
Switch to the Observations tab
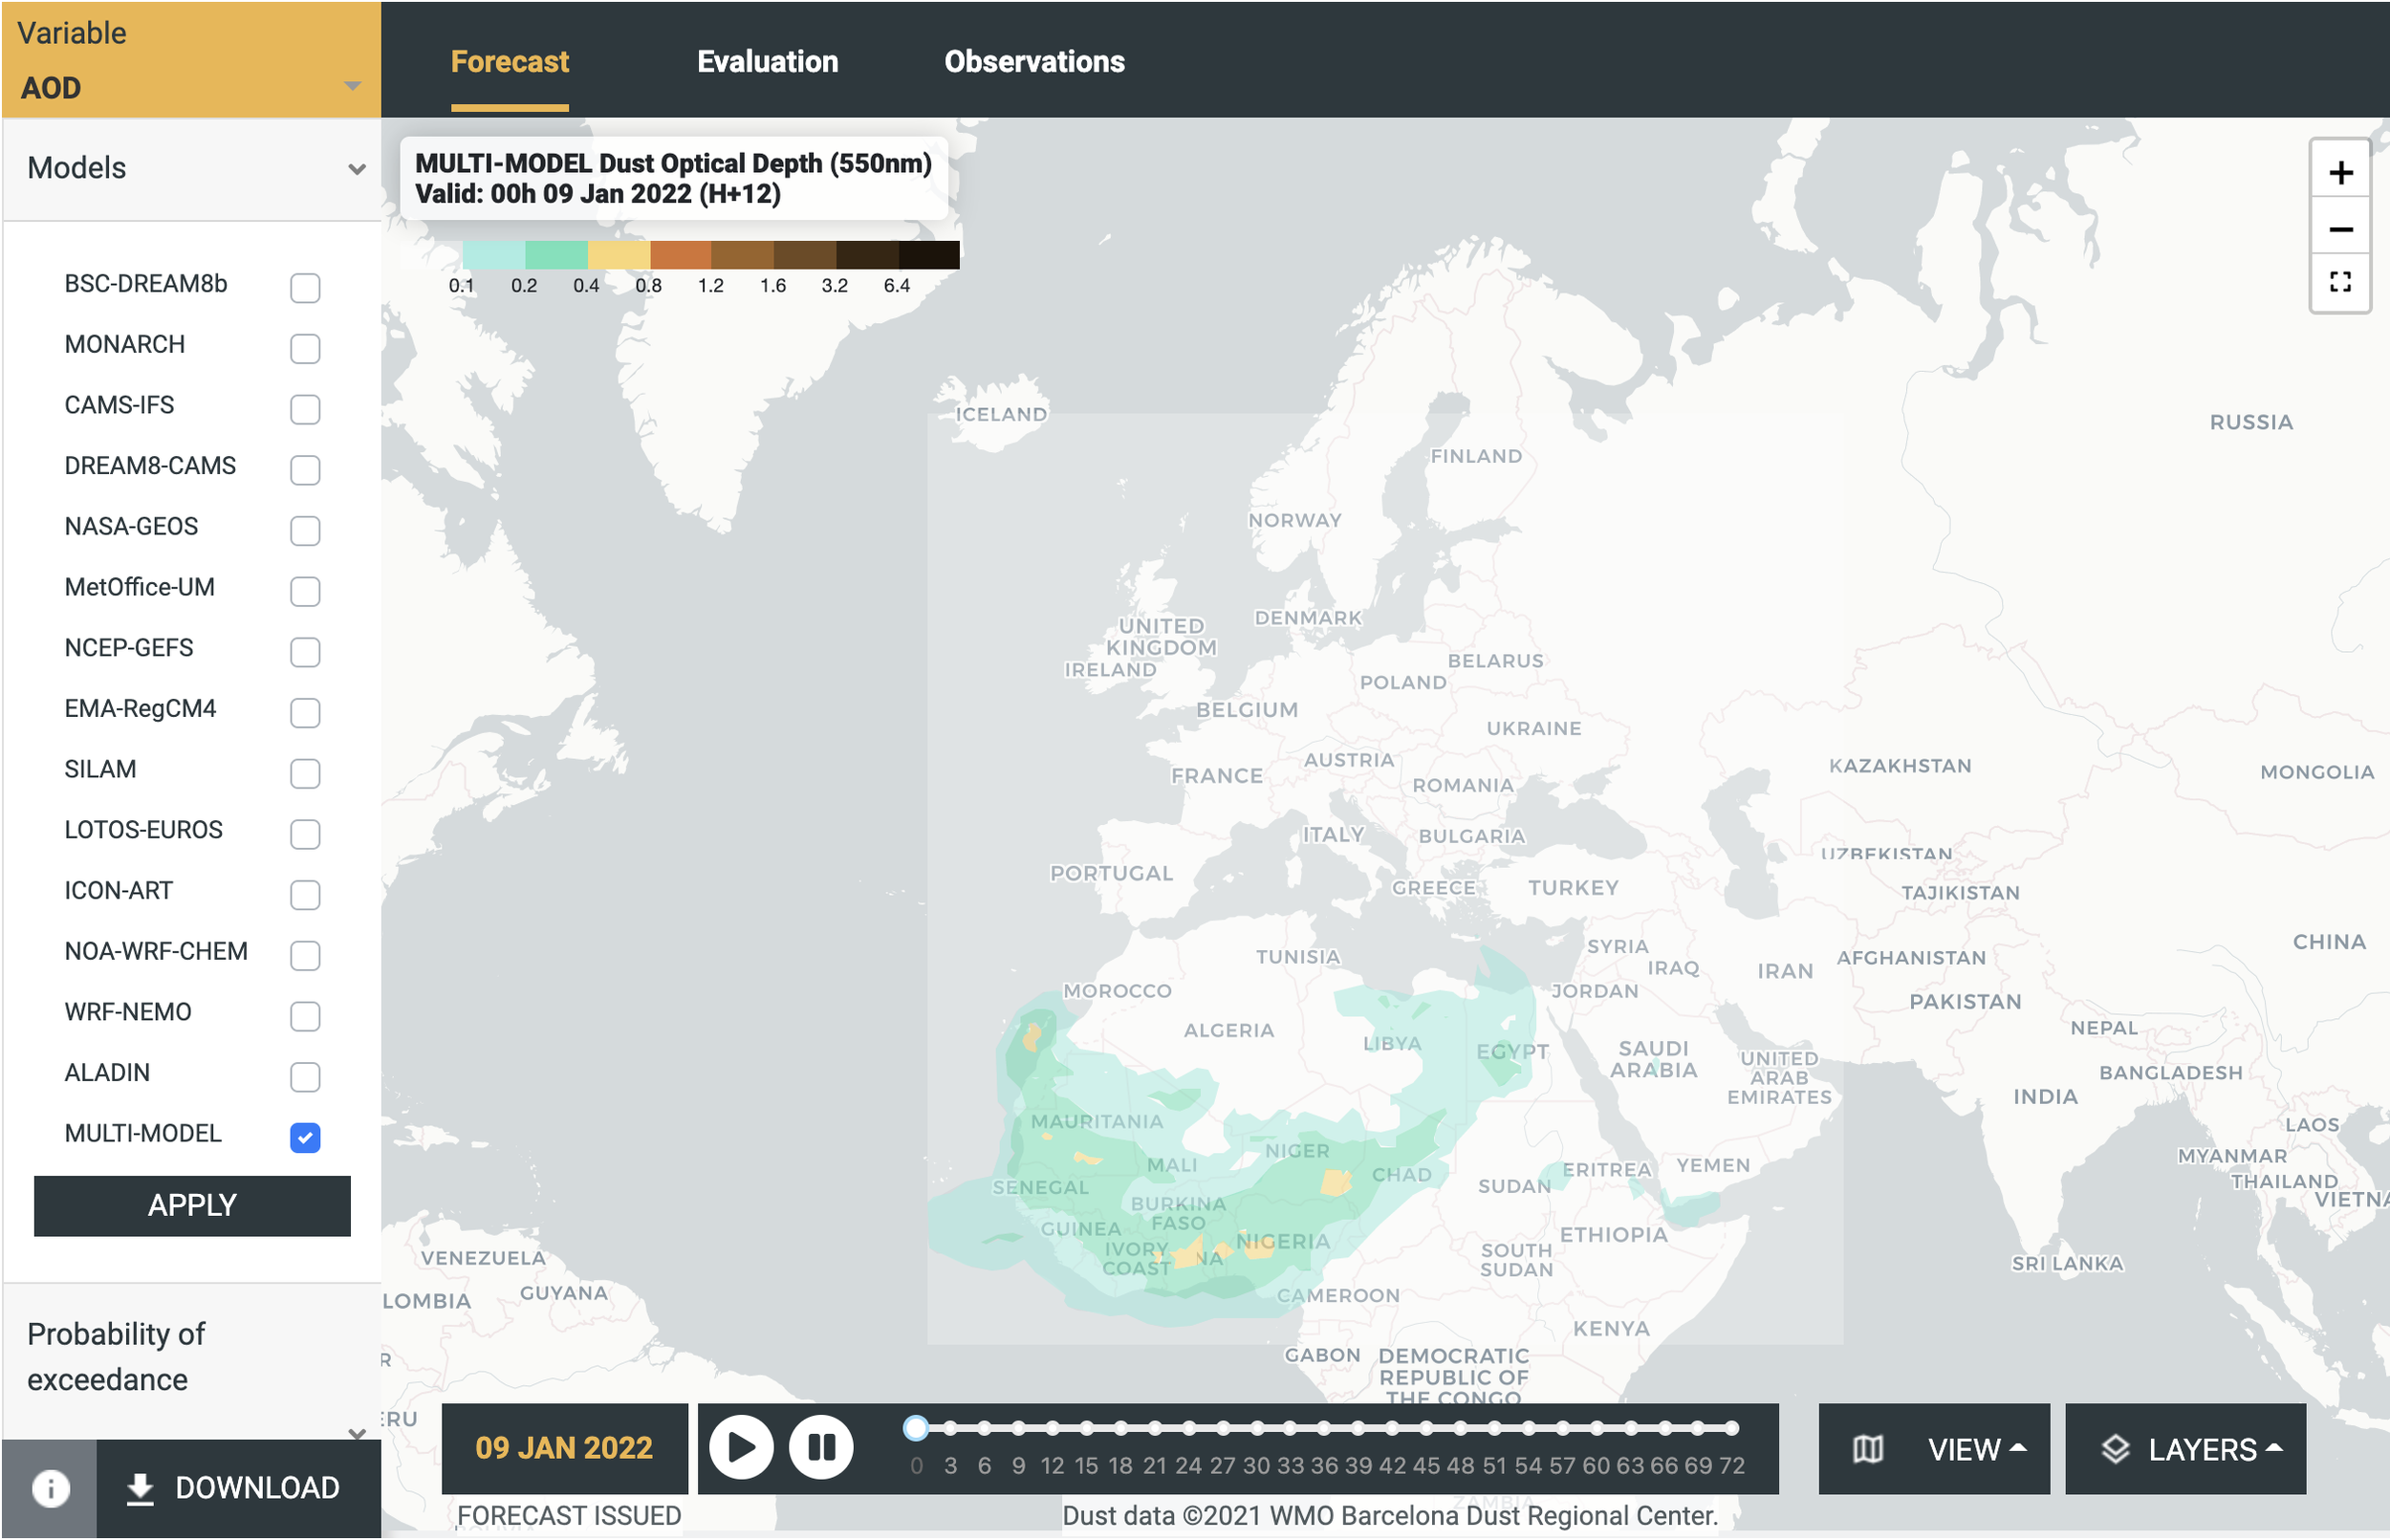[1034, 62]
